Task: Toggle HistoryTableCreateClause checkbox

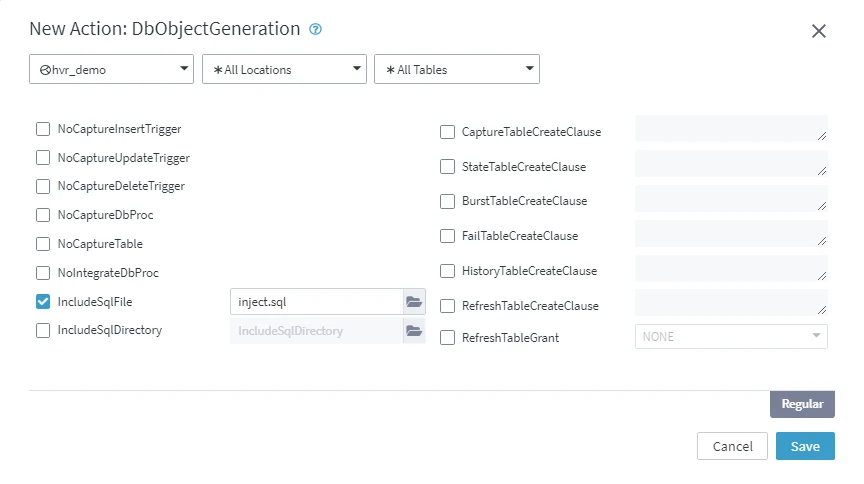Action: coord(447,271)
